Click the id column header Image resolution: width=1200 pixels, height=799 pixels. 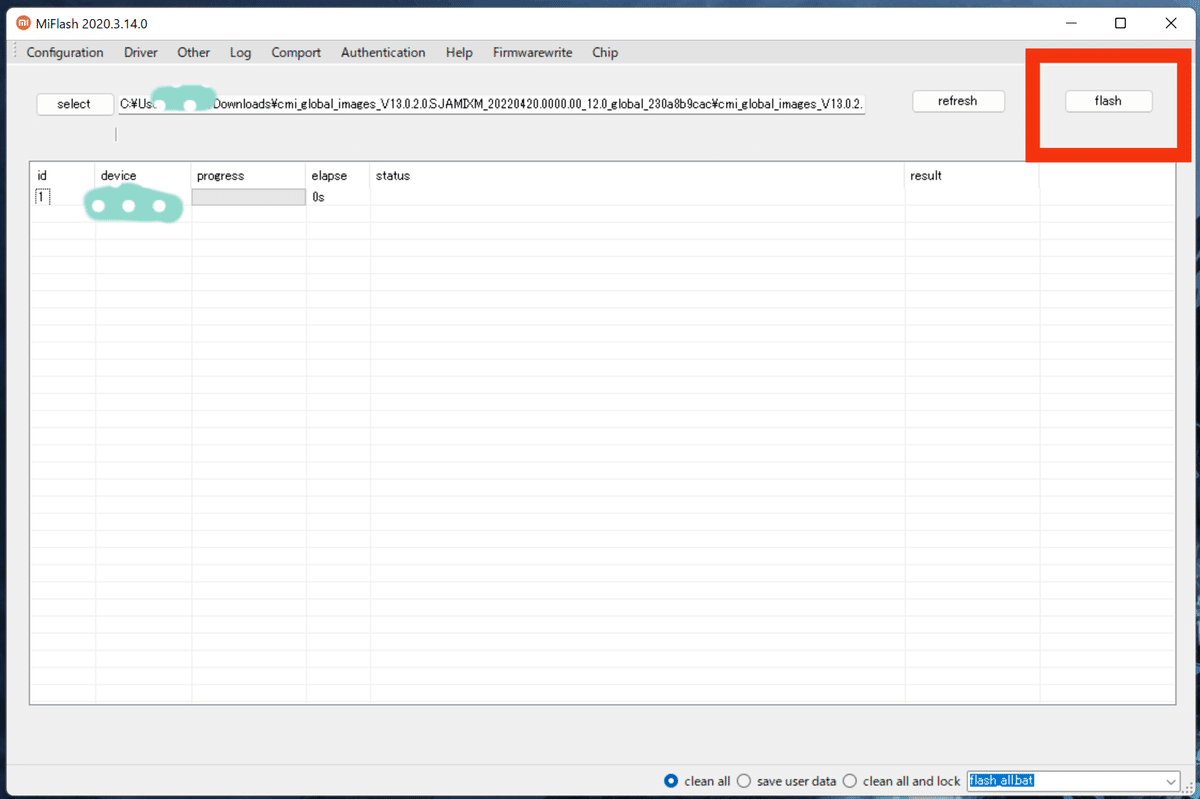click(x=62, y=175)
